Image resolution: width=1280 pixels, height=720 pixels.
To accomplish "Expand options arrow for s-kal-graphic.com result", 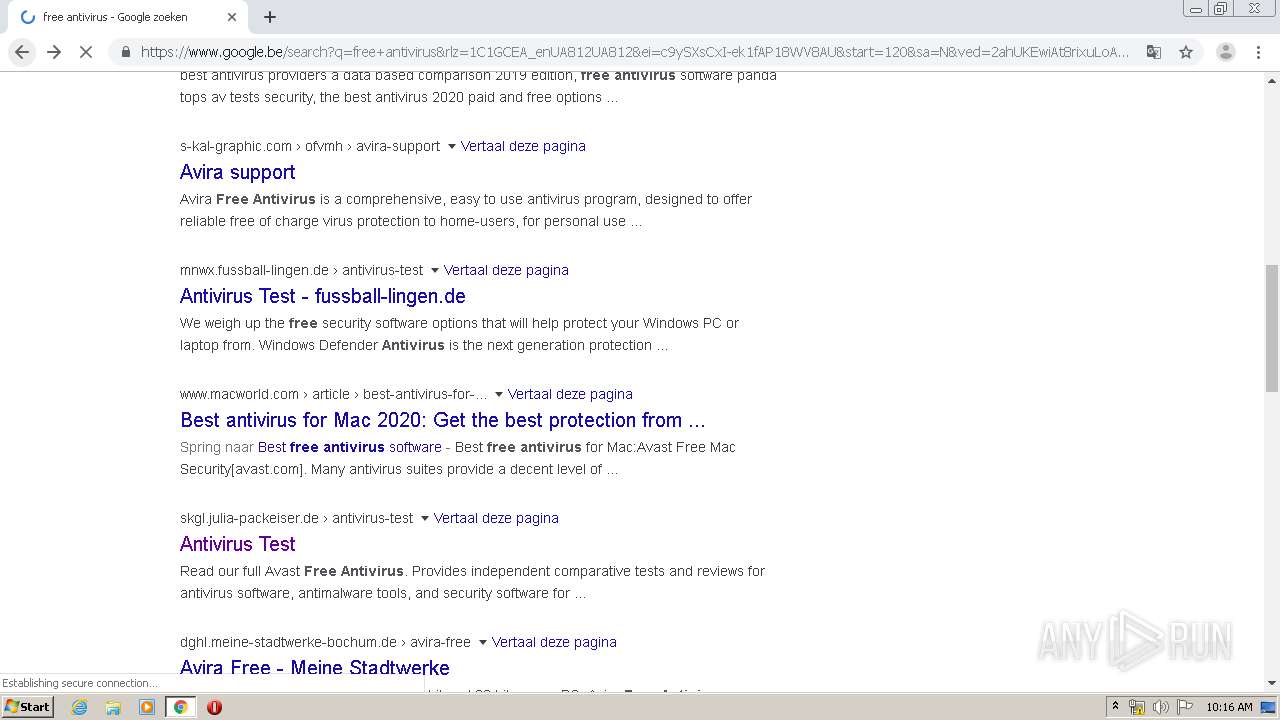I will point(451,146).
